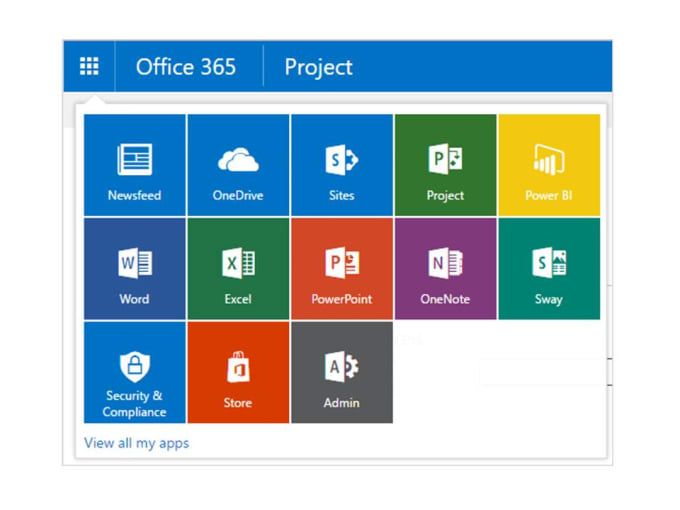680x510 pixels.
Task: Open the purple OneNote tile
Action: click(x=446, y=269)
